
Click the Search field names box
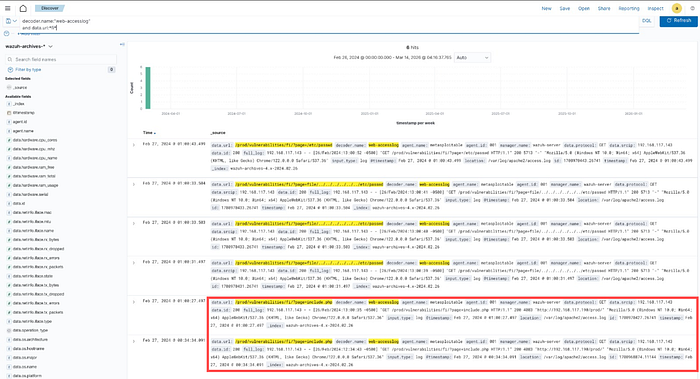click(61, 59)
